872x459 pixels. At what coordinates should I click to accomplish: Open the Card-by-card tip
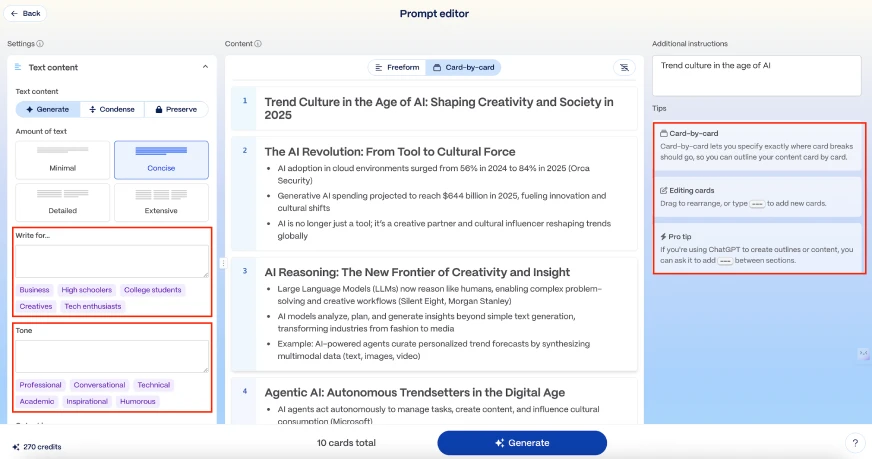757,145
